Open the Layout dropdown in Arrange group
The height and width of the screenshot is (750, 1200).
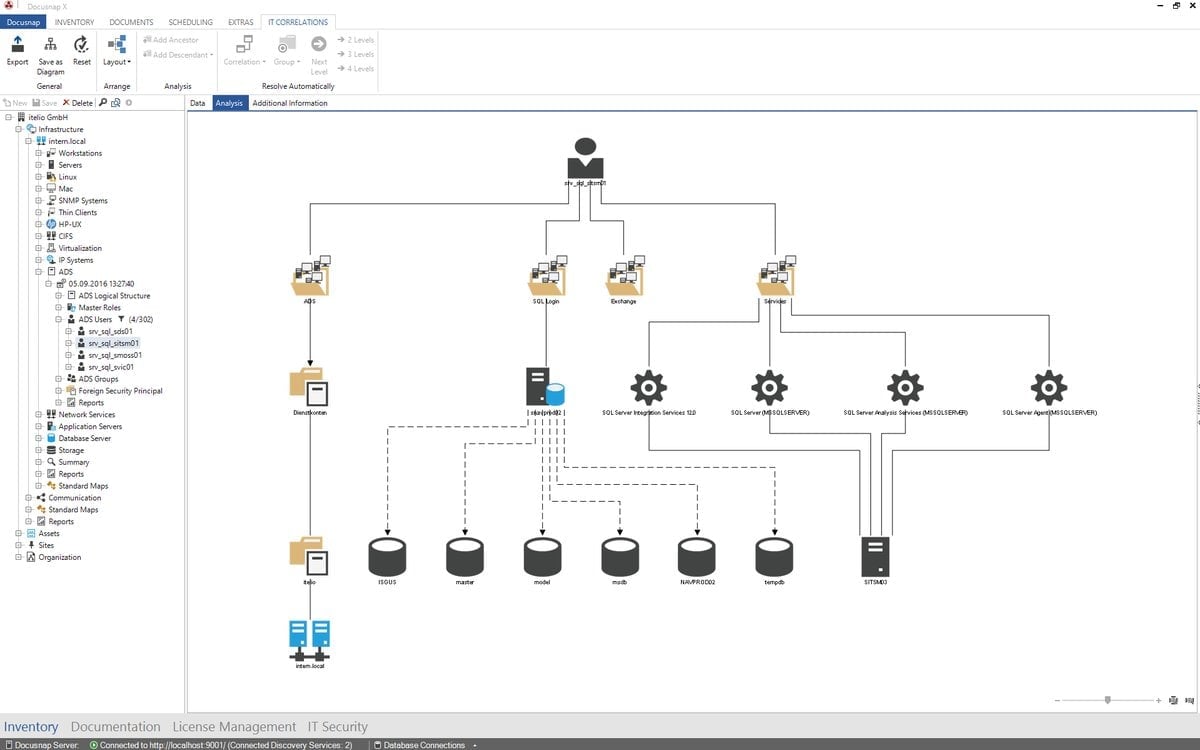point(117,51)
